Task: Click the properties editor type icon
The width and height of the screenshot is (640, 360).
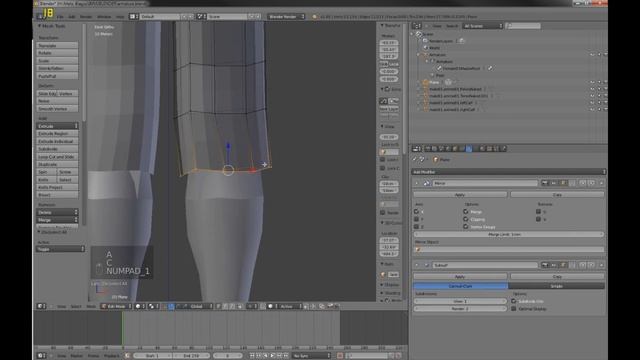Action: (416, 149)
